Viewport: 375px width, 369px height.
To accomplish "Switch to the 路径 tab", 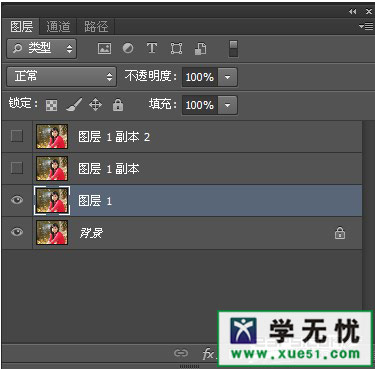I will pos(96,26).
